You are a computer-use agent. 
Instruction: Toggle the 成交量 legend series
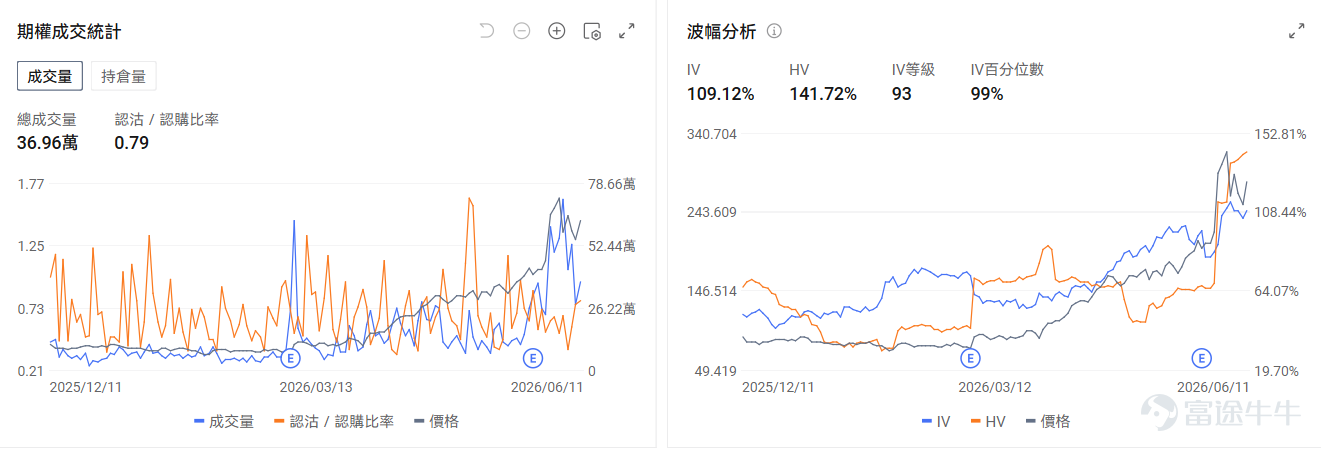(x=224, y=422)
